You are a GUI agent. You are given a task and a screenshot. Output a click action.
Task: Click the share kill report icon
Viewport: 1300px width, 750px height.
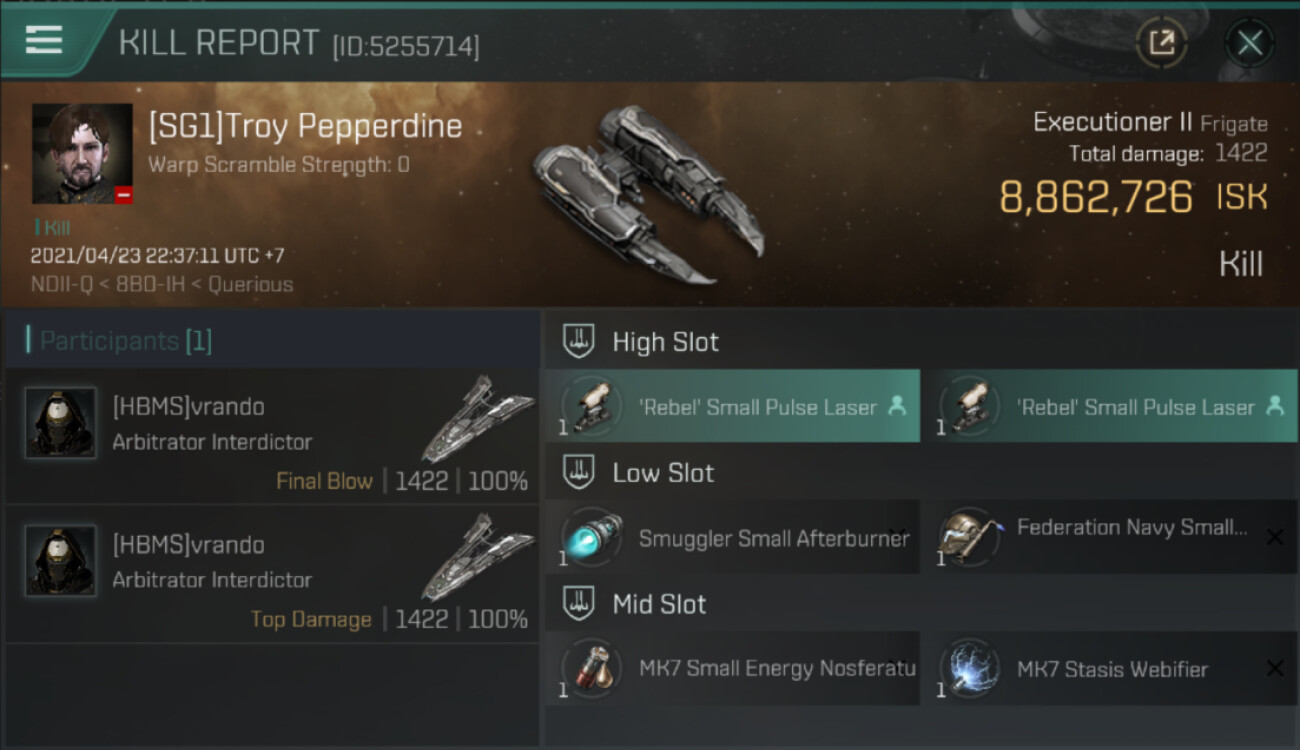pos(1162,43)
